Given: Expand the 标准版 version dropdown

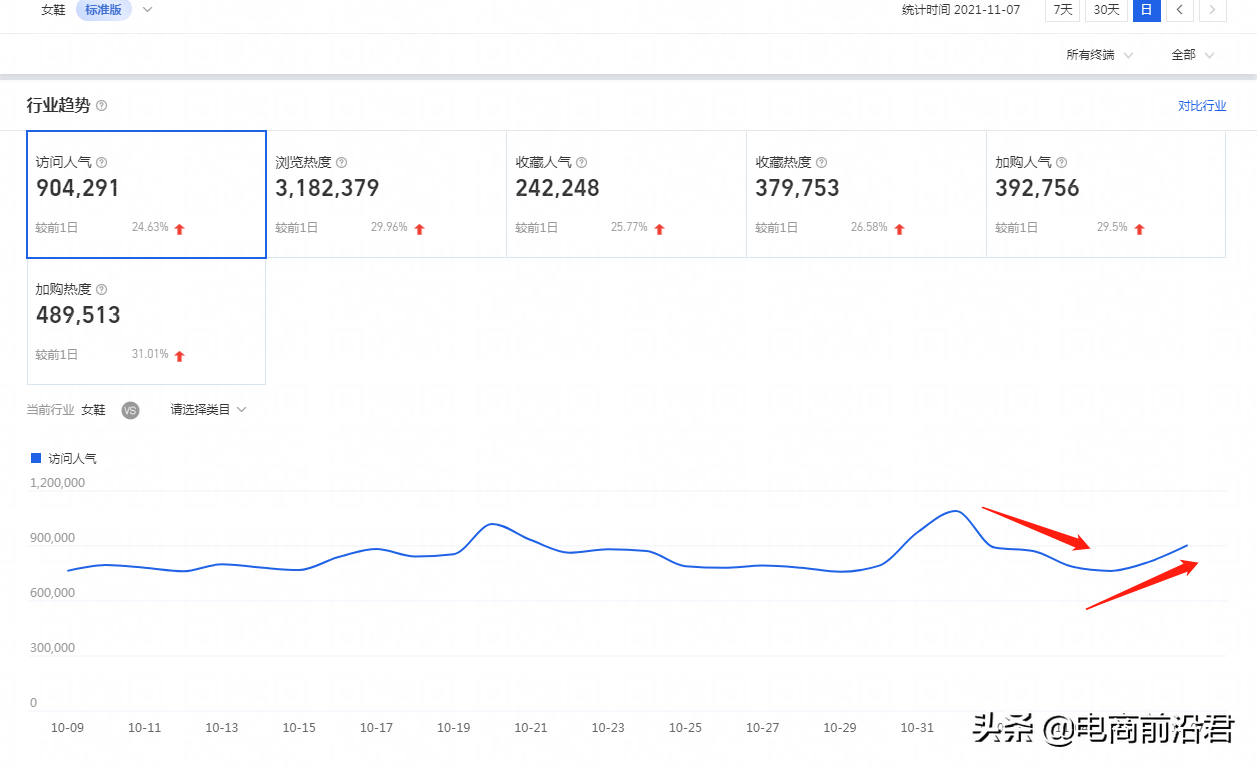Looking at the screenshot, I should [x=103, y=11].
